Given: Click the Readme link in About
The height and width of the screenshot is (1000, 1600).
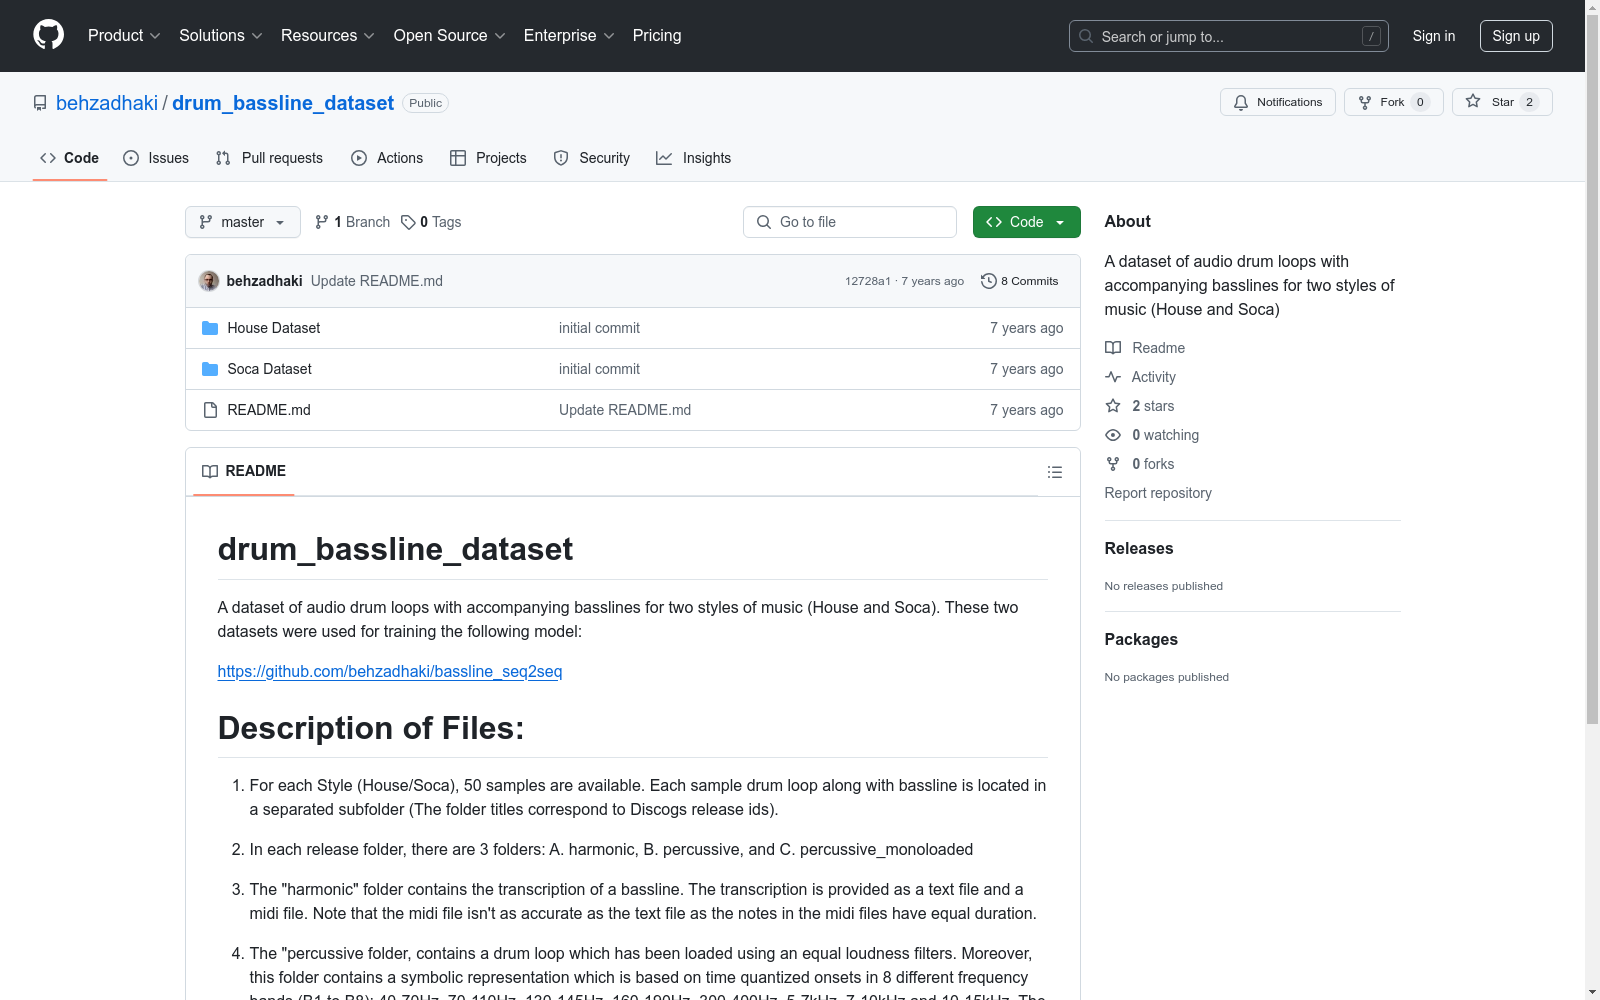Looking at the screenshot, I should (x=1145, y=348).
